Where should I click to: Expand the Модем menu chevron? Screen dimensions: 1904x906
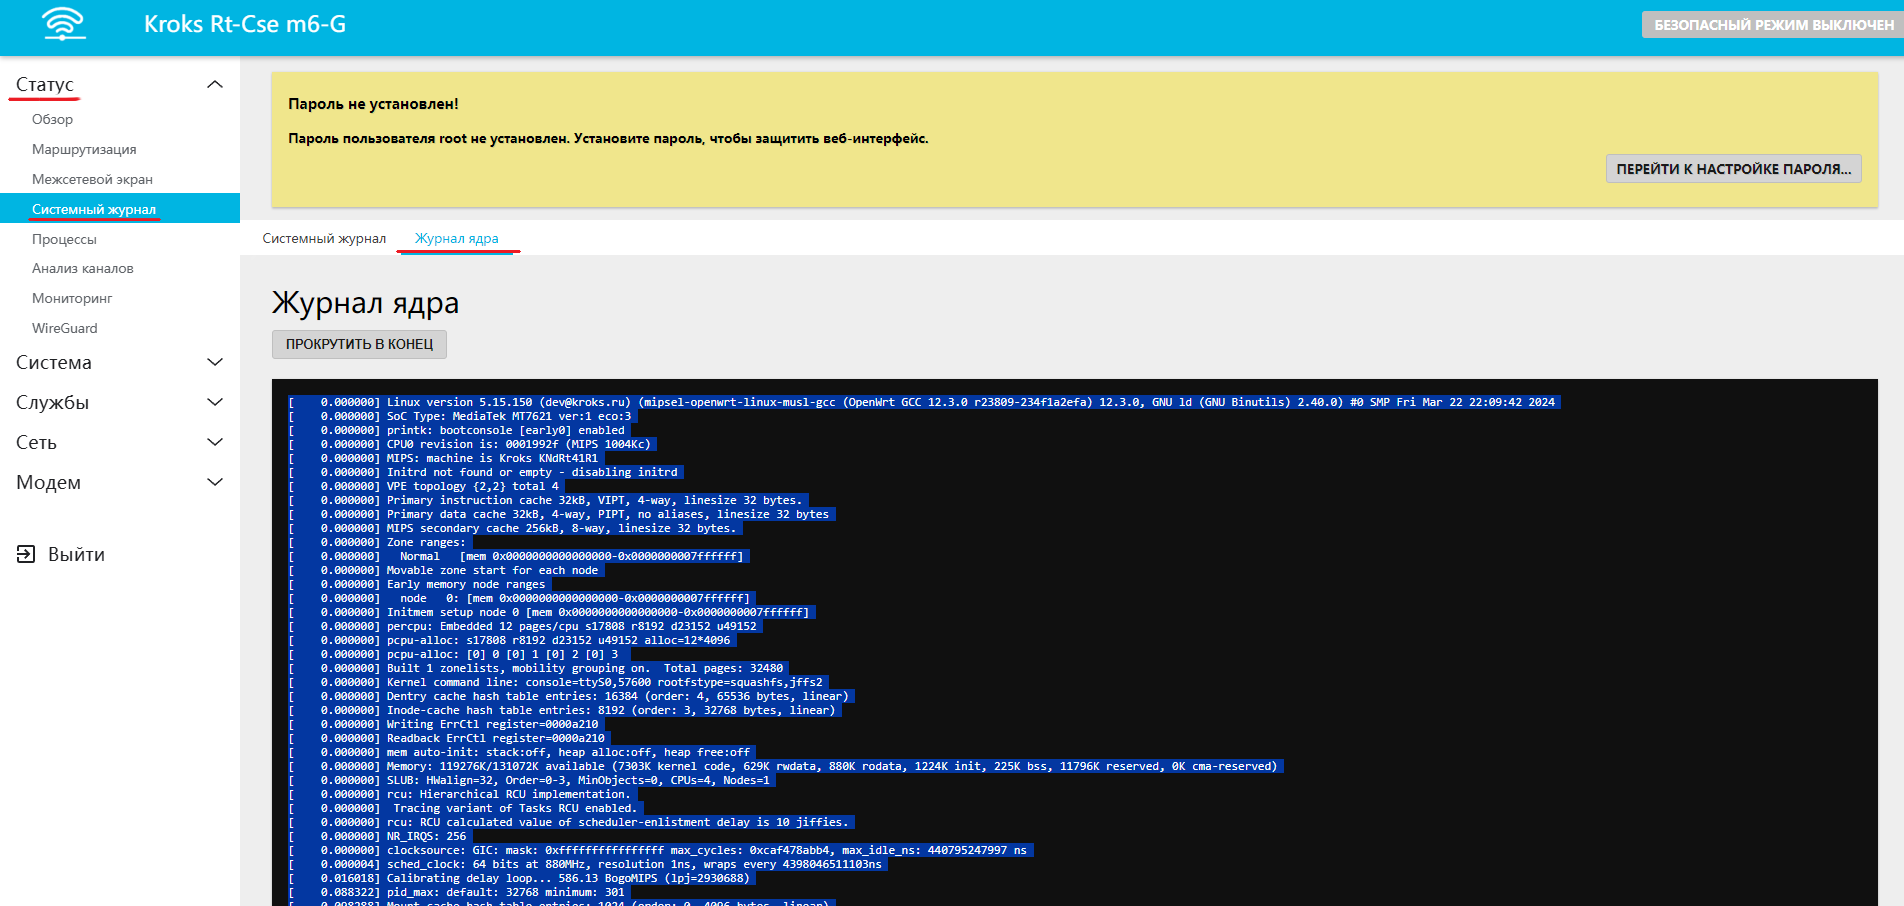point(214,482)
